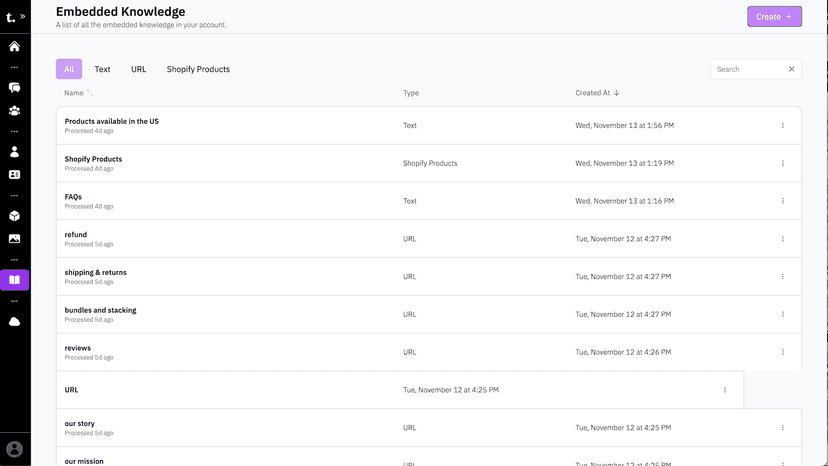
Task: Open options menu for Shopify Products row
Action: pos(783,163)
